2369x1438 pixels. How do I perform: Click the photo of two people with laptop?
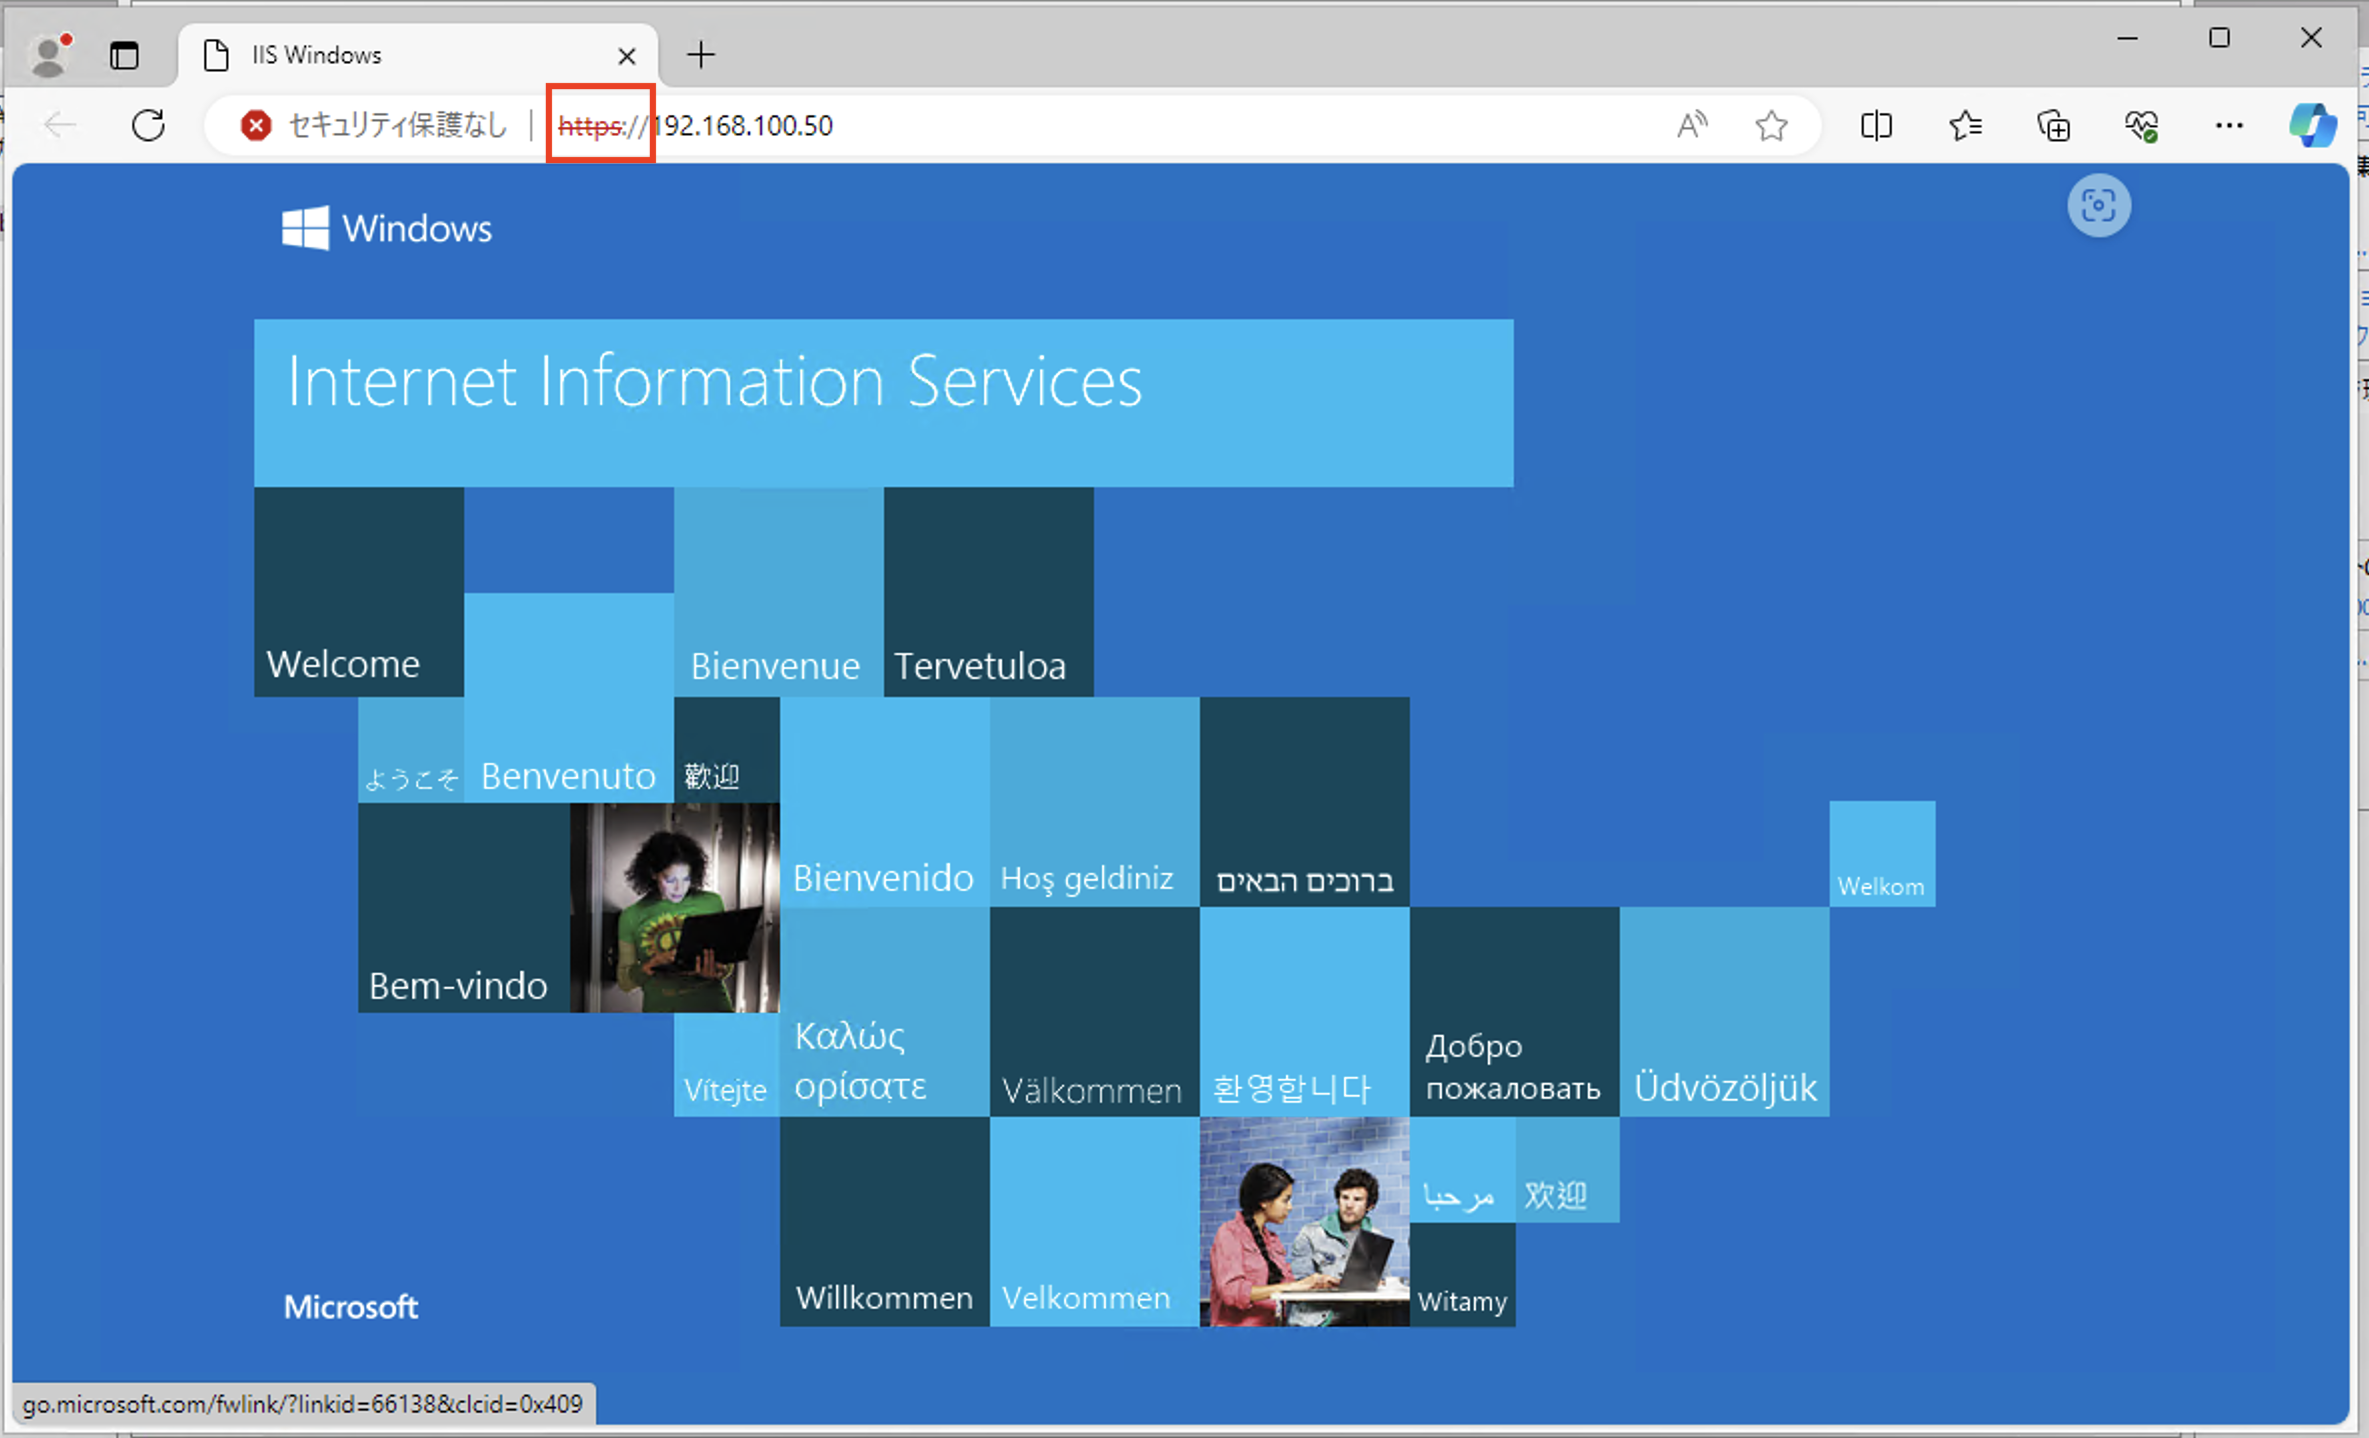1305,1222
